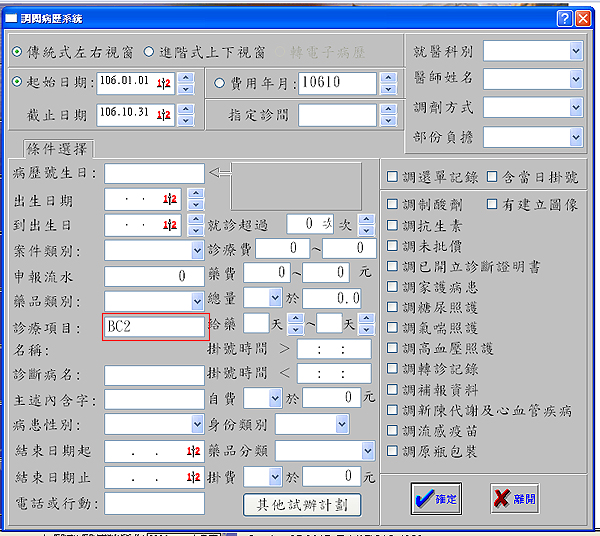The image size is (600, 536).
Task: Expand the 案件類別 combo box
Action: click(196, 249)
